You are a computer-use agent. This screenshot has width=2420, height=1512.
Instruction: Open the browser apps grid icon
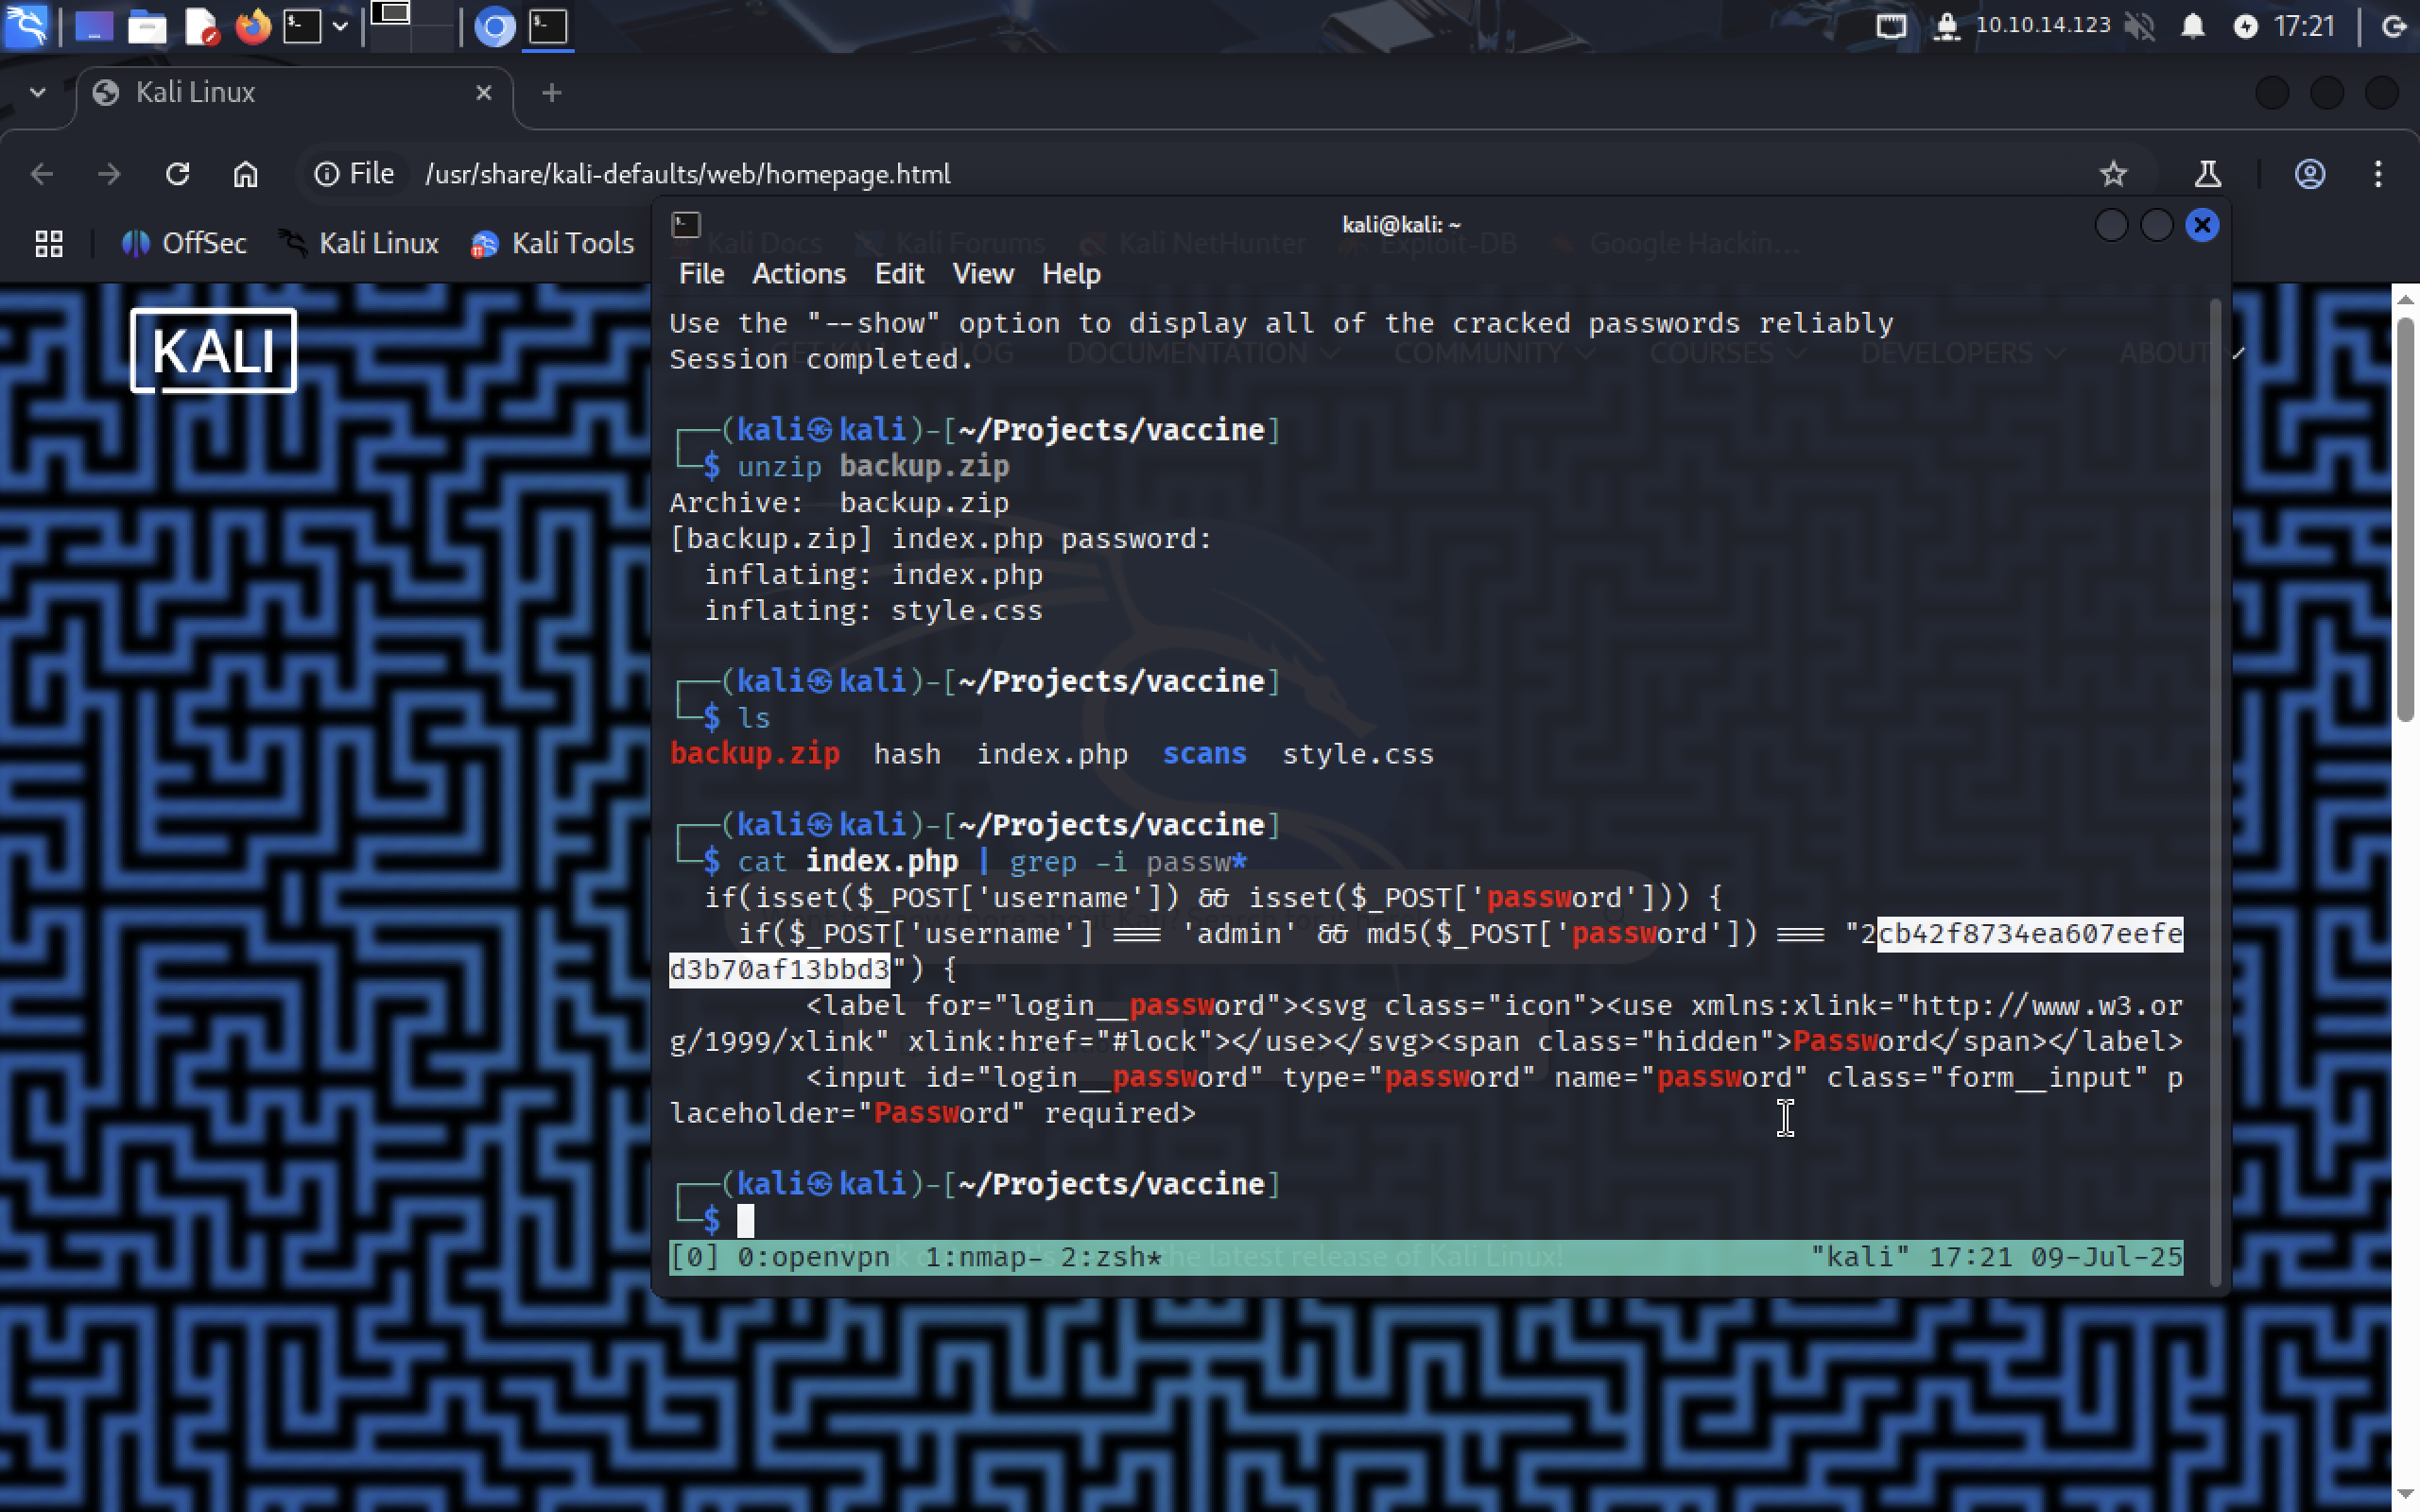(x=49, y=243)
